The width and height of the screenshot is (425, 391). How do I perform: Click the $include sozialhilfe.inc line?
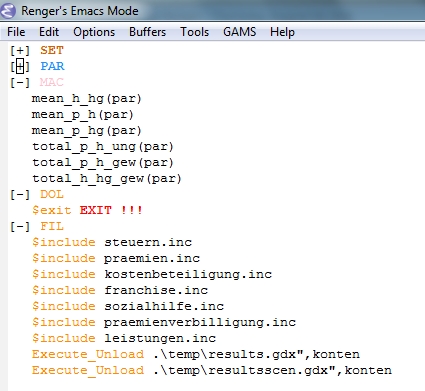click(128, 306)
